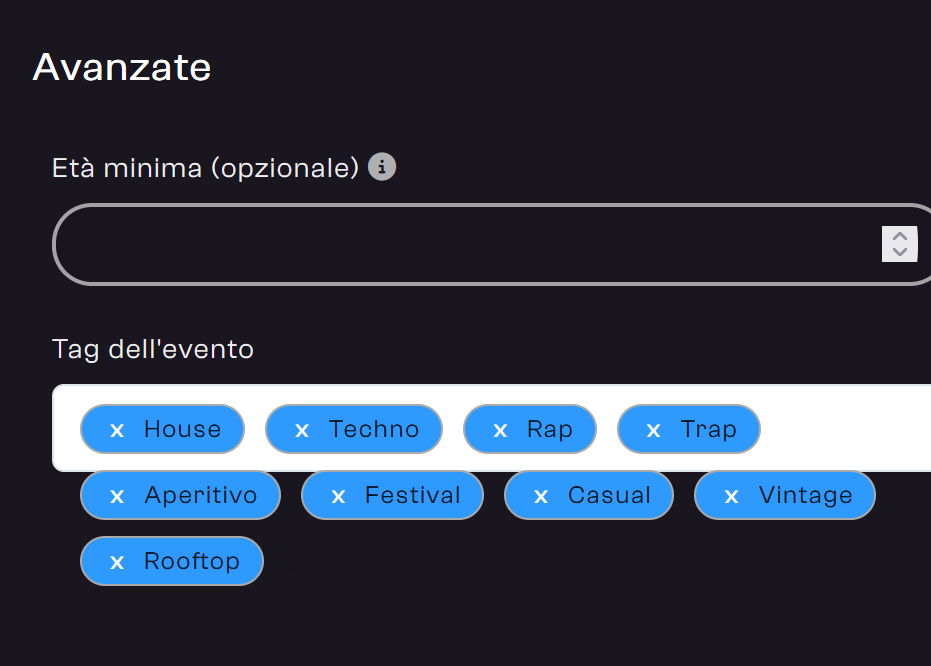Increase minimum age with up arrow
The image size is (931, 666).
(x=900, y=237)
